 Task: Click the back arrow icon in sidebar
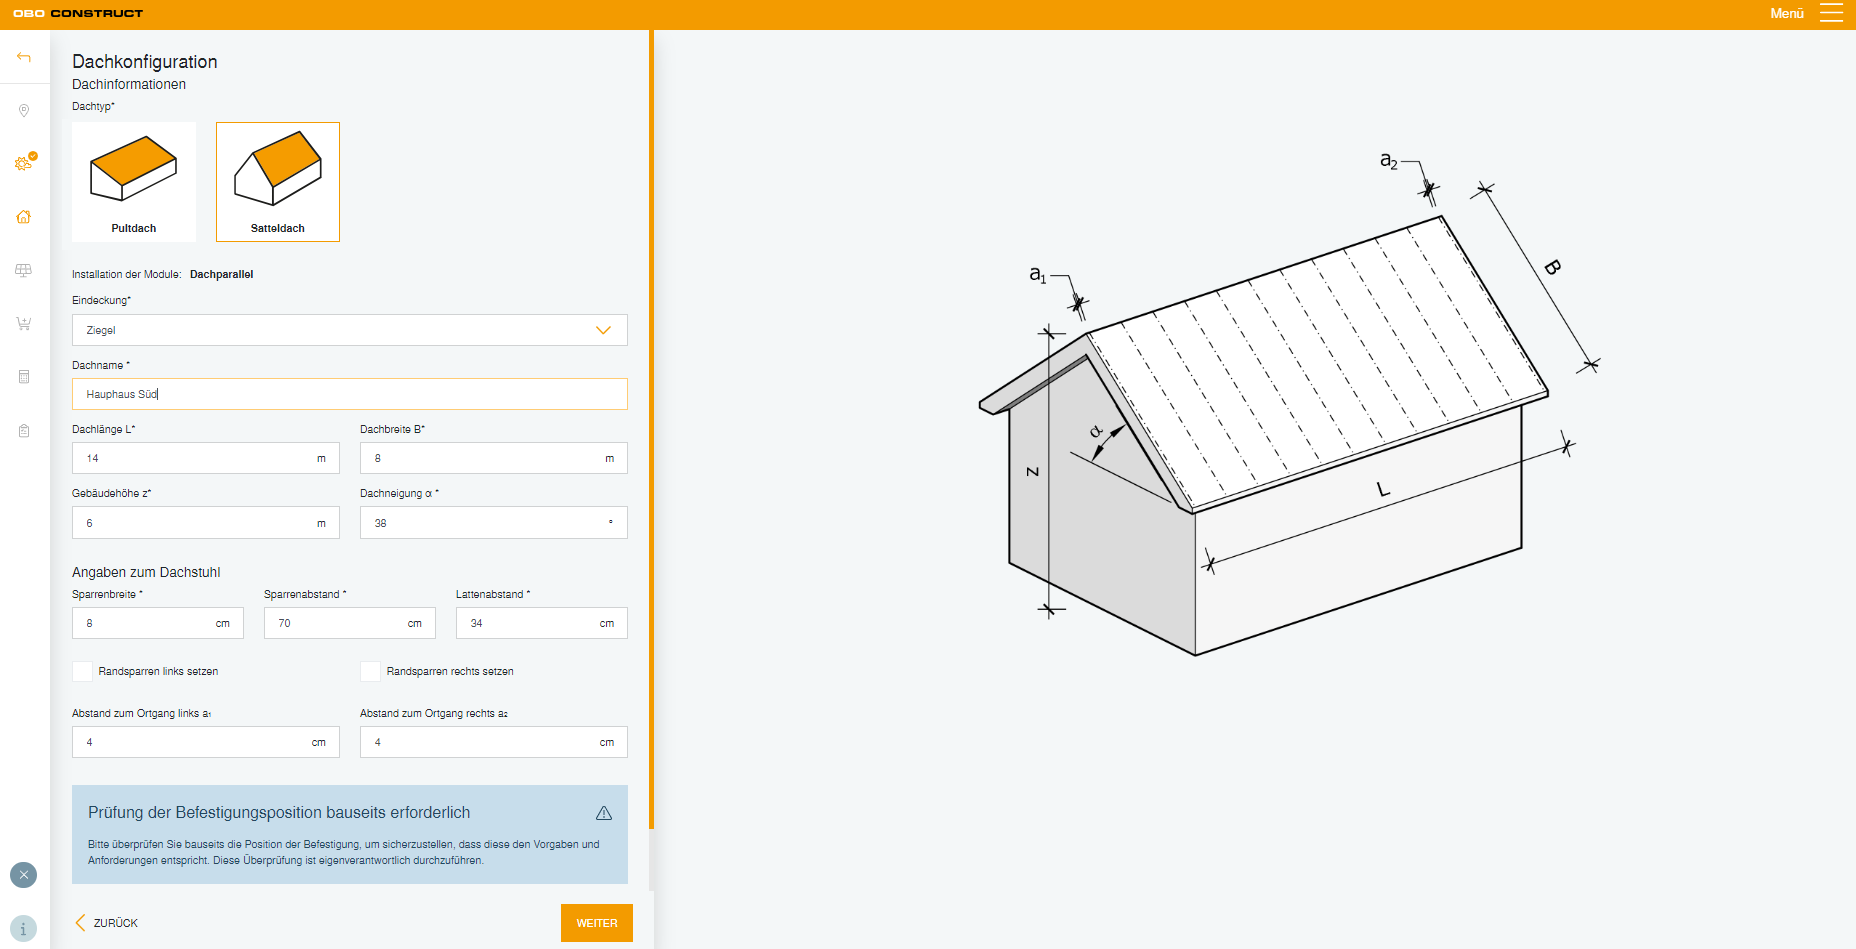24,57
